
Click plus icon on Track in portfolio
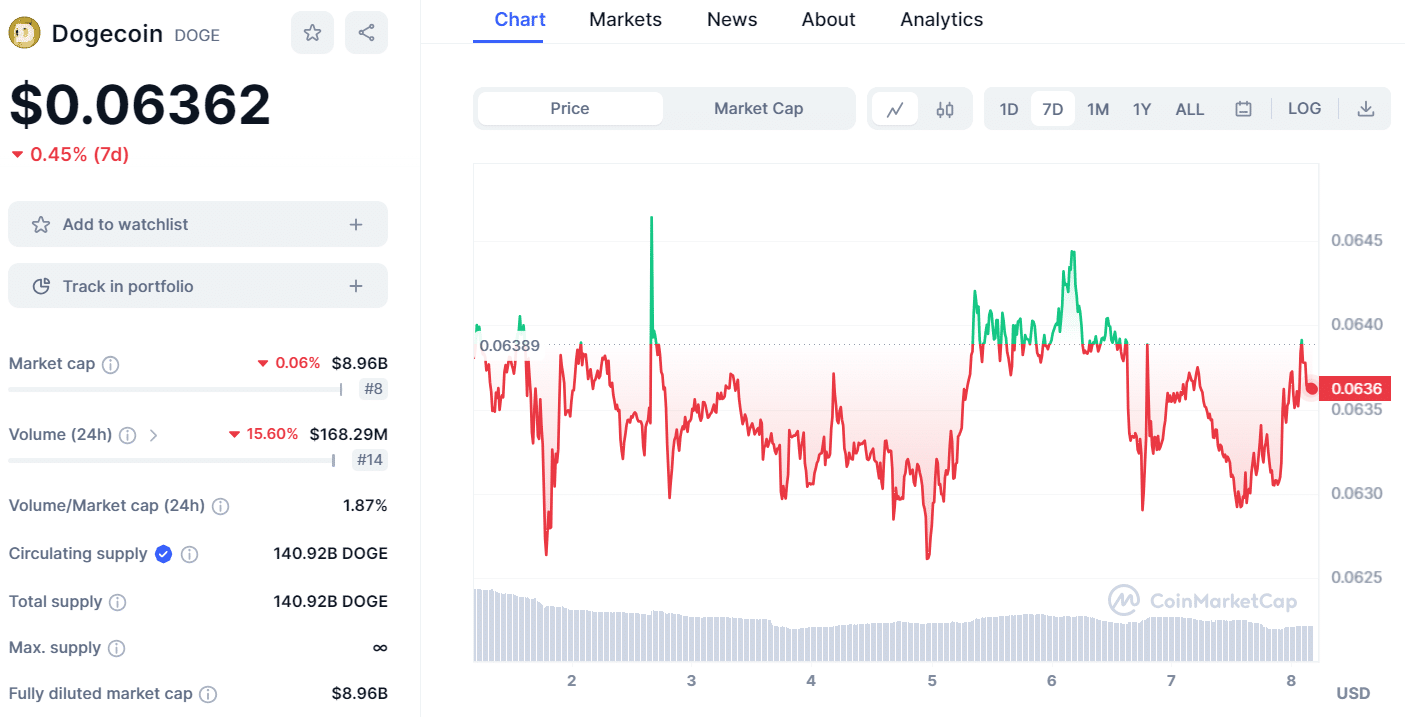click(x=356, y=287)
